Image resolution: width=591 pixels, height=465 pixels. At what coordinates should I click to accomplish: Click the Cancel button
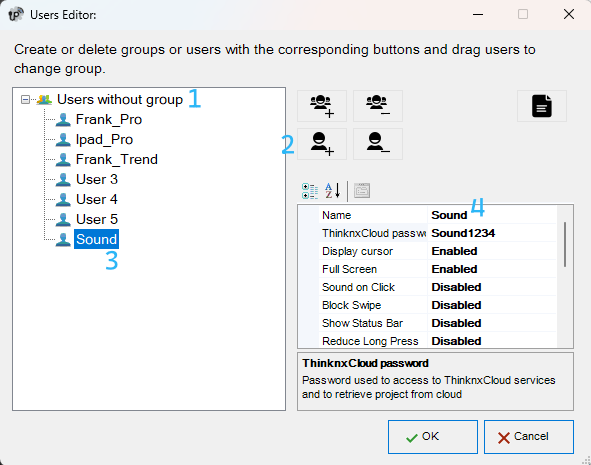(x=529, y=437)
